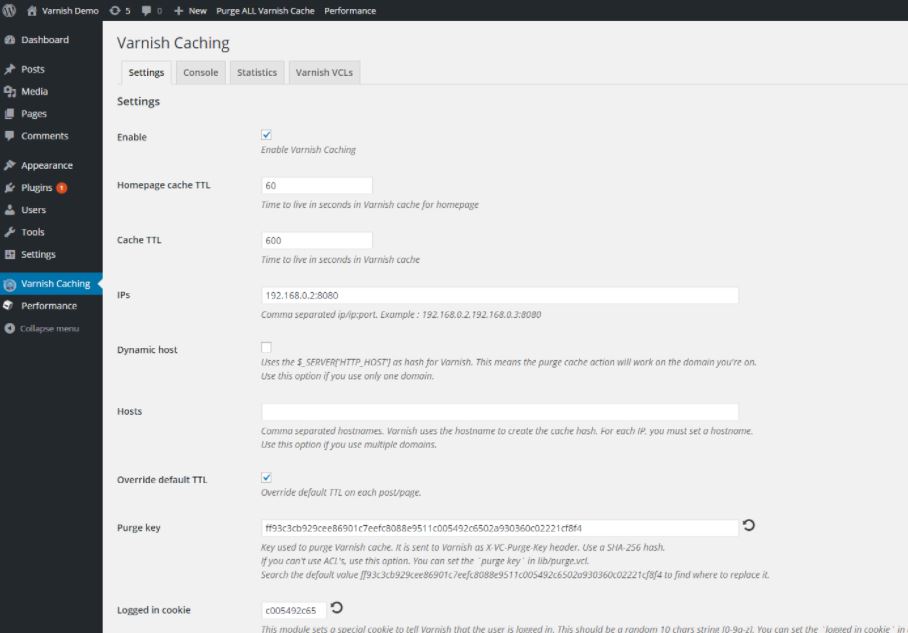Click the WordPress logo icon
Screen dimensions: 908x633
[9, 10]
